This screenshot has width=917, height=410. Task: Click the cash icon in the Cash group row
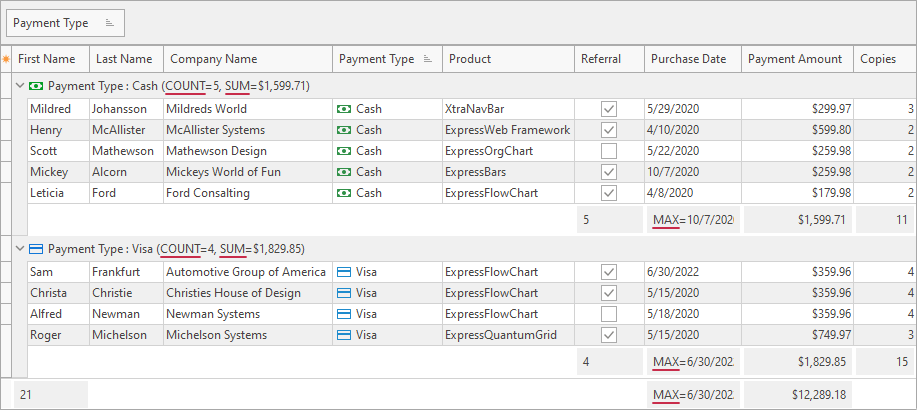click(x=36, y=86)
